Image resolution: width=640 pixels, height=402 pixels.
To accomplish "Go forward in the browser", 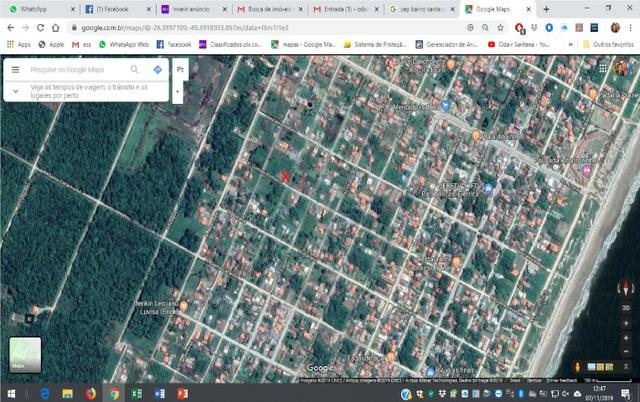I will (25, 28).
